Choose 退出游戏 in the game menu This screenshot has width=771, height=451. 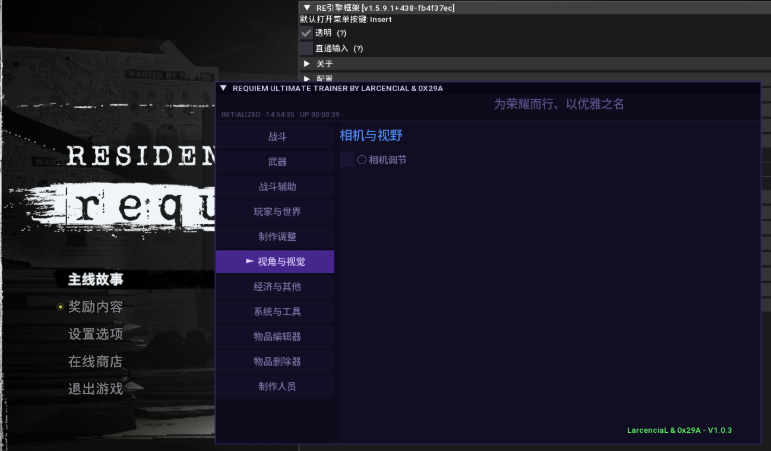point(95,389)
